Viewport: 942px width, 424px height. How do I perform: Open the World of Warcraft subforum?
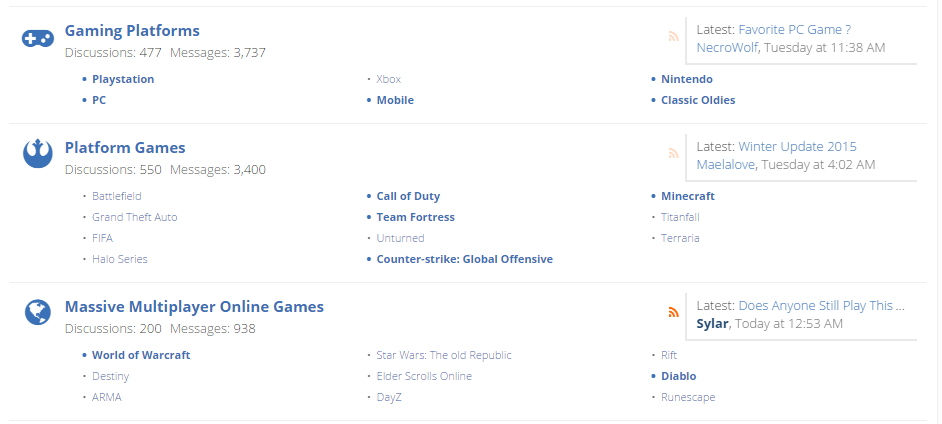coord(141,355)
